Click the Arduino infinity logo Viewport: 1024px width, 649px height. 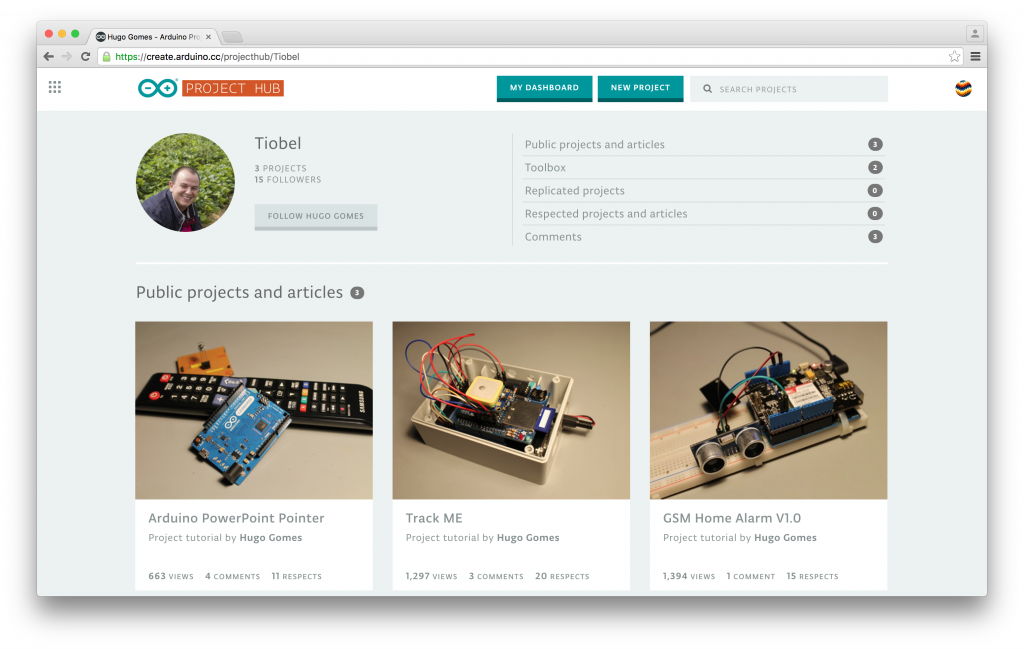point(157,88)
